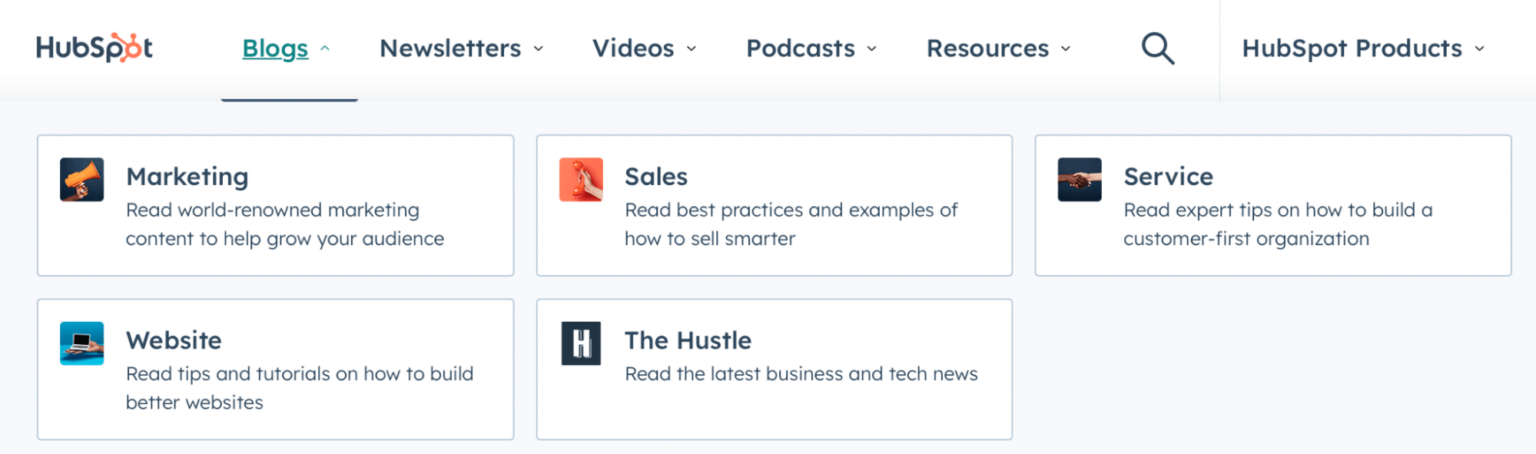Screen dimensions: 1536x454
Task: Open search with the magnifying glass icon
Action: (x=1157, y=48)
